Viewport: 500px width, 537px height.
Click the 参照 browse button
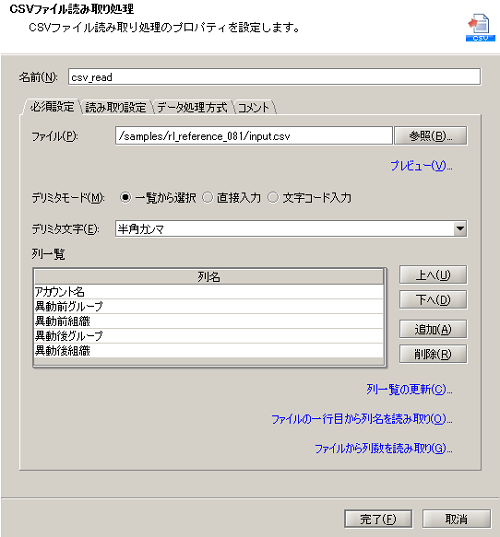click(430, 136)
